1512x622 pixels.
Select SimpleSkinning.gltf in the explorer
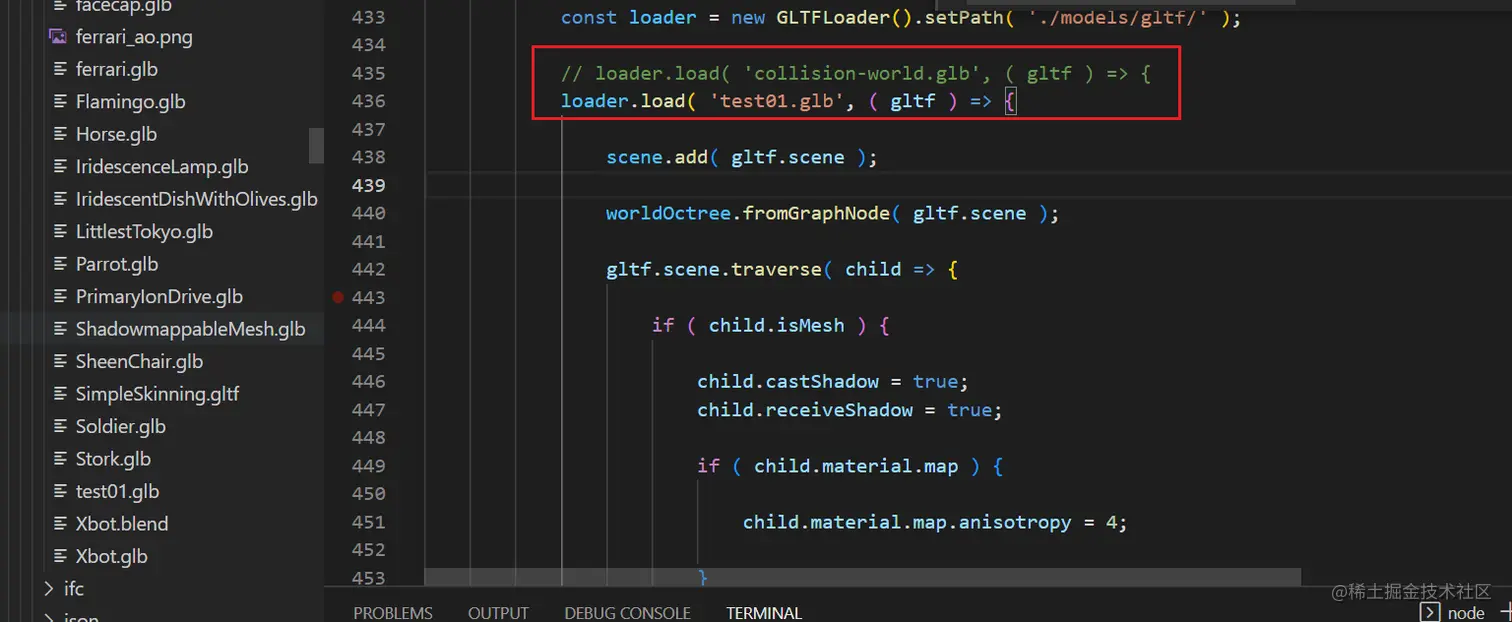point(157,394)
